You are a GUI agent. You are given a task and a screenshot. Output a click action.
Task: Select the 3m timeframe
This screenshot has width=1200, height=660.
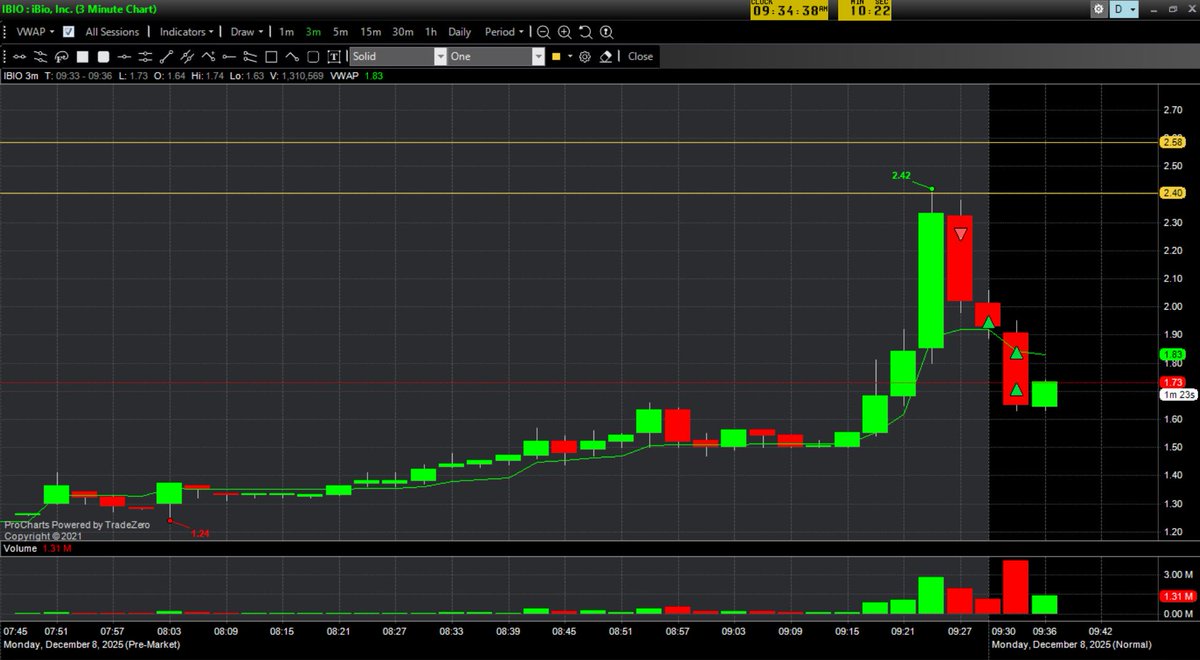pos(313,32)
